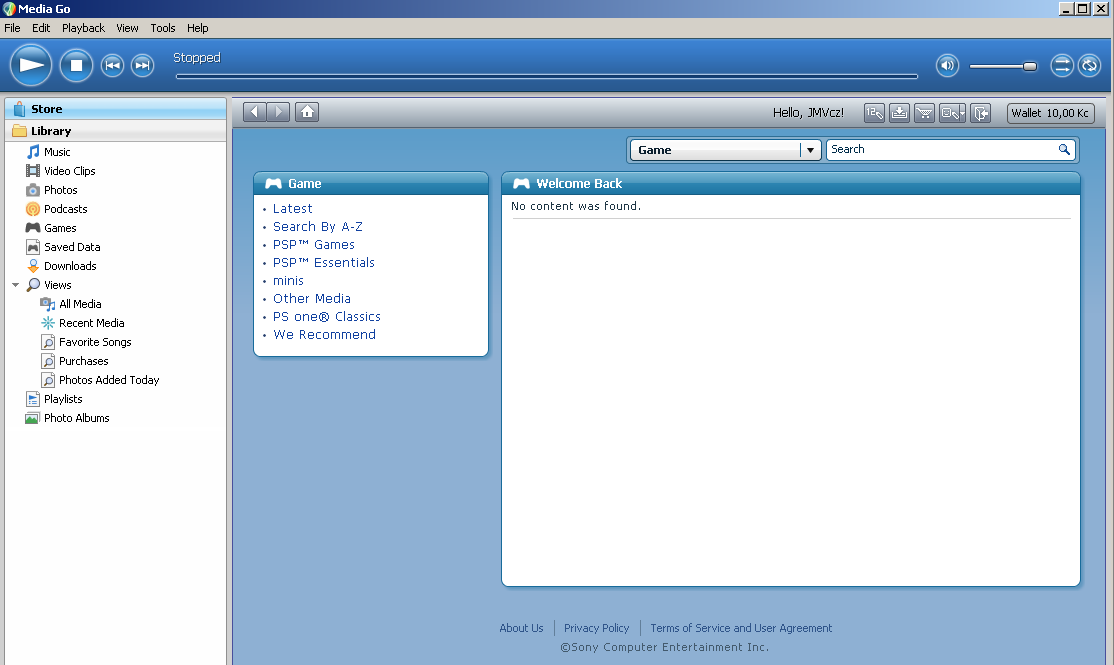Skip to the next track
Viewport: 1114px width, 665px height.
(x=143, y=65)
